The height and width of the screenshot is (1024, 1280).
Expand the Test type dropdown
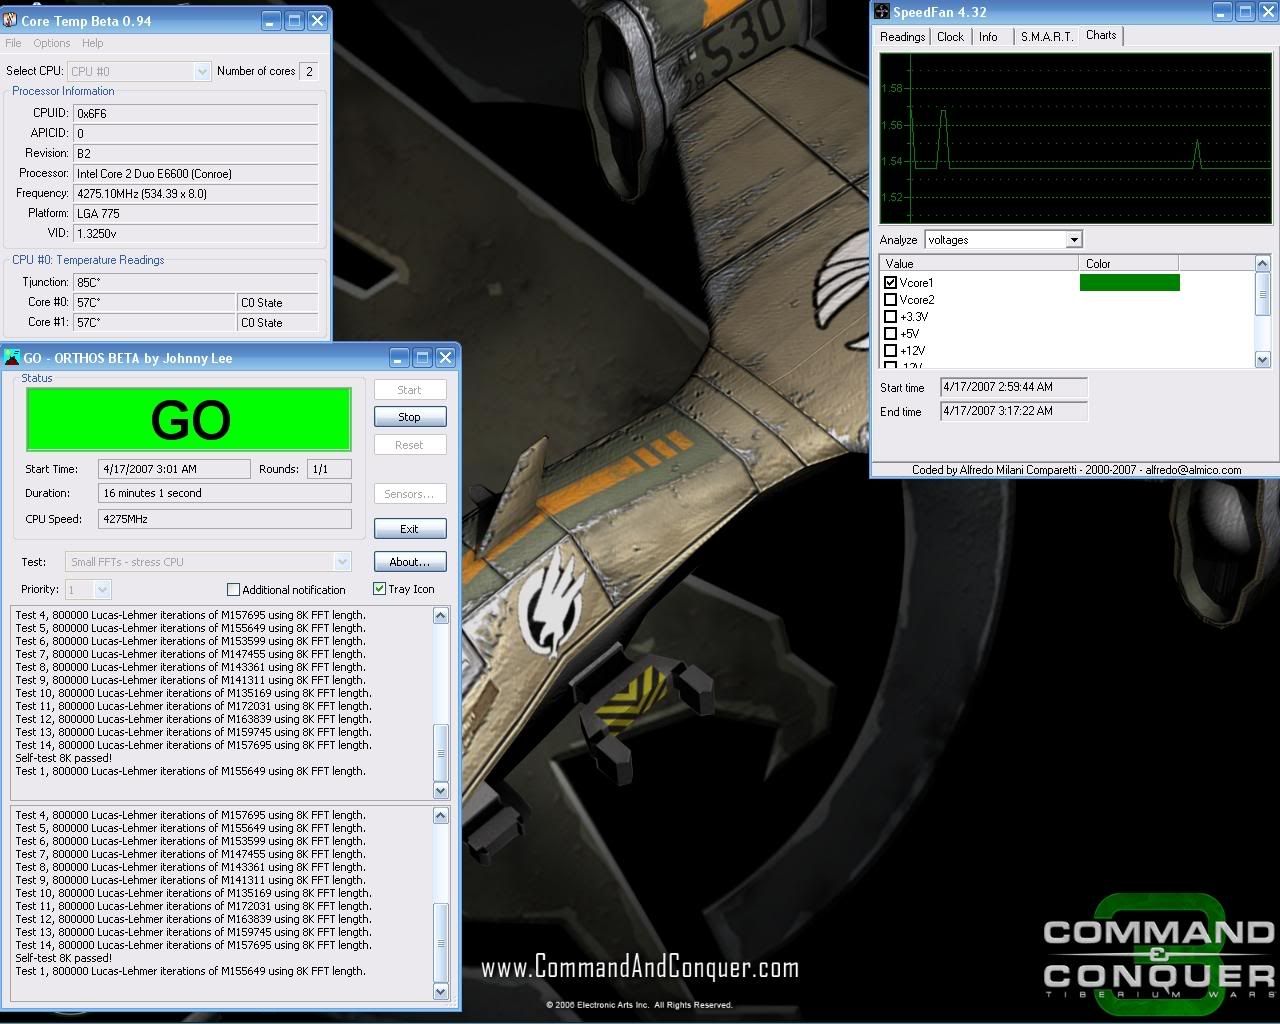[342, 562]
